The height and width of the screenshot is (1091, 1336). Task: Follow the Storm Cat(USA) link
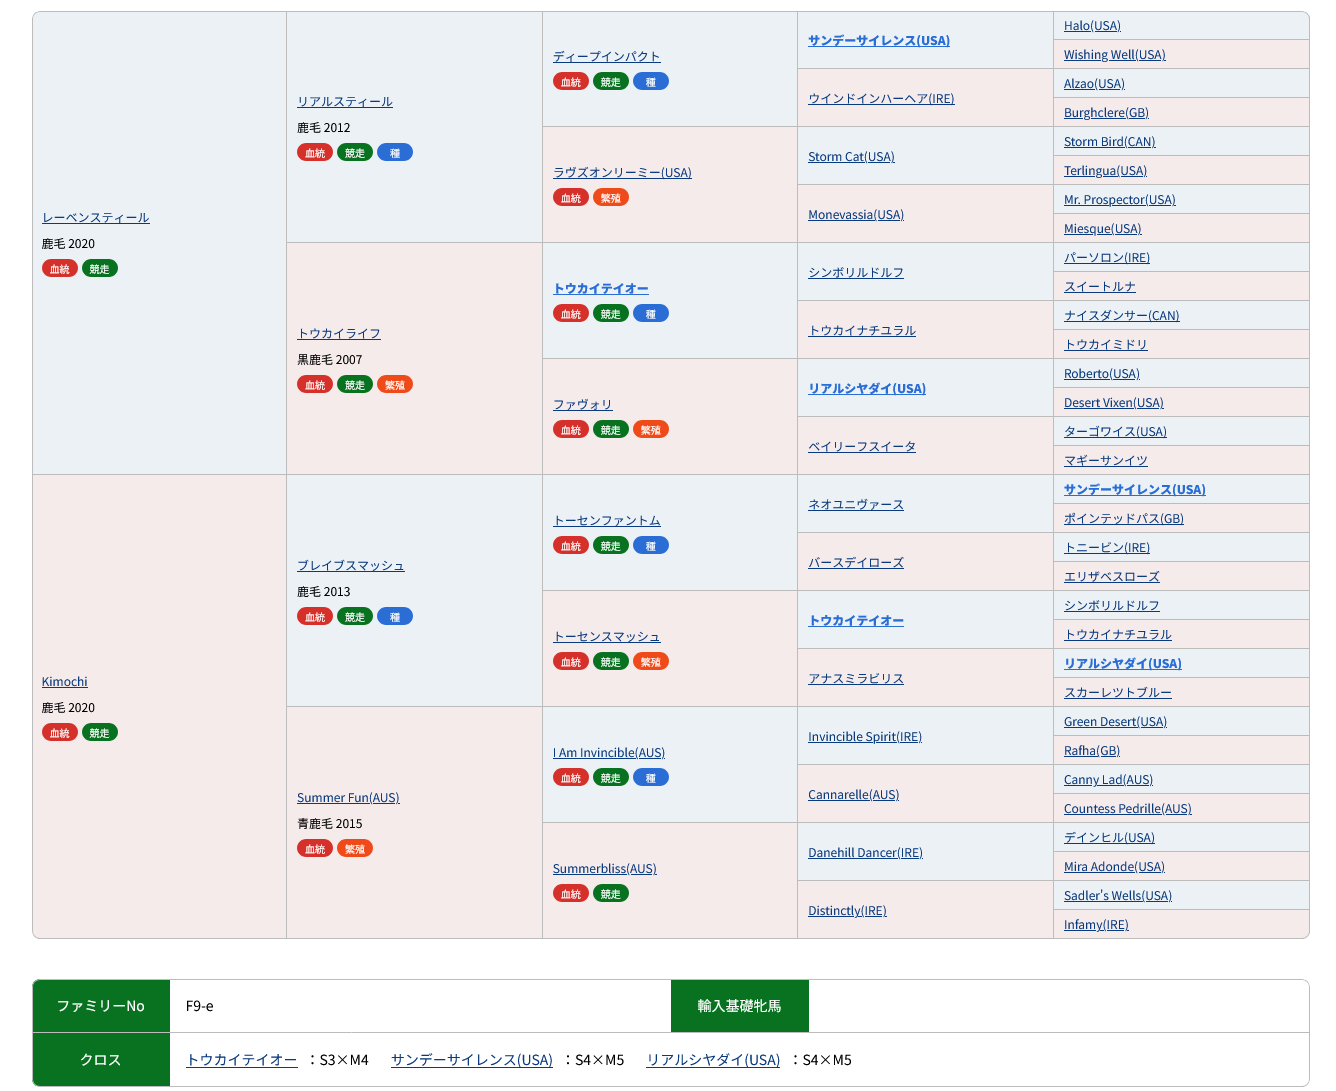(851, 157)
